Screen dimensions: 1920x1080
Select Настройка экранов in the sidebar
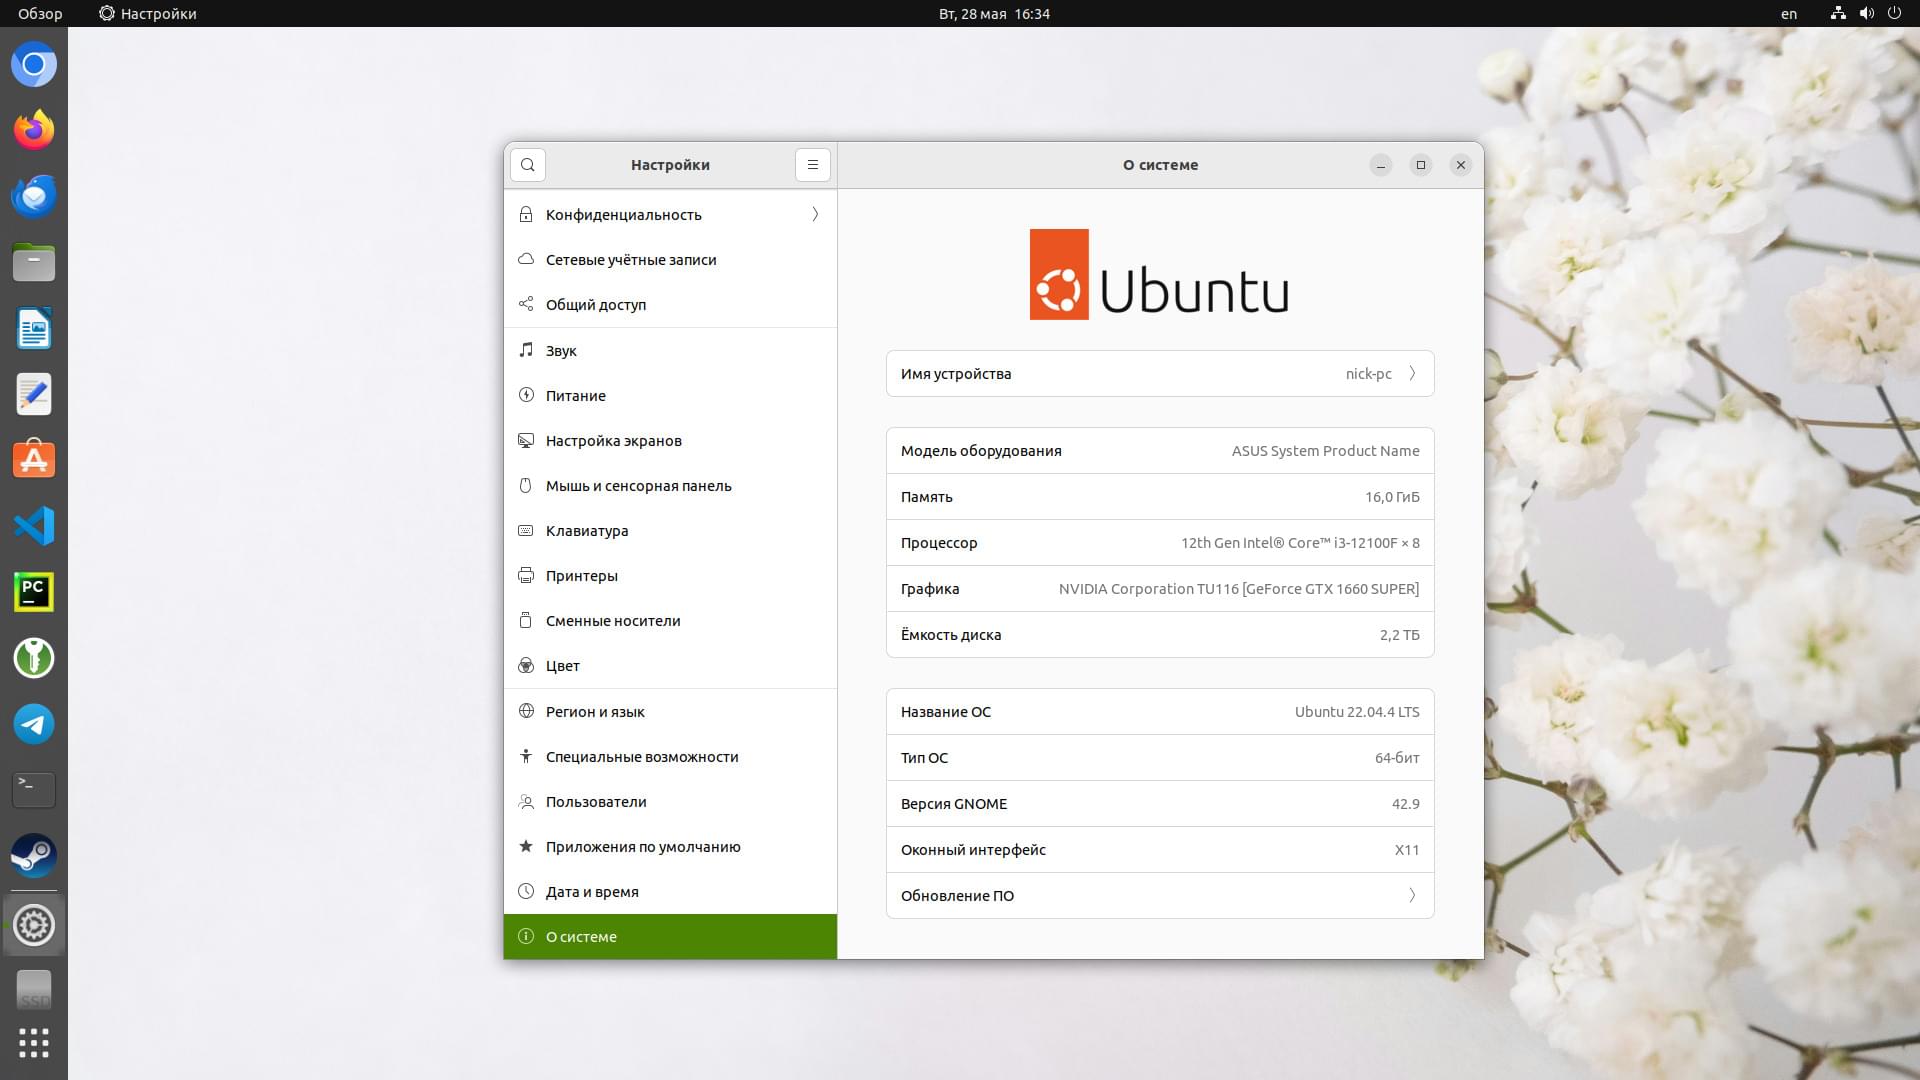[x=670, y=440]
